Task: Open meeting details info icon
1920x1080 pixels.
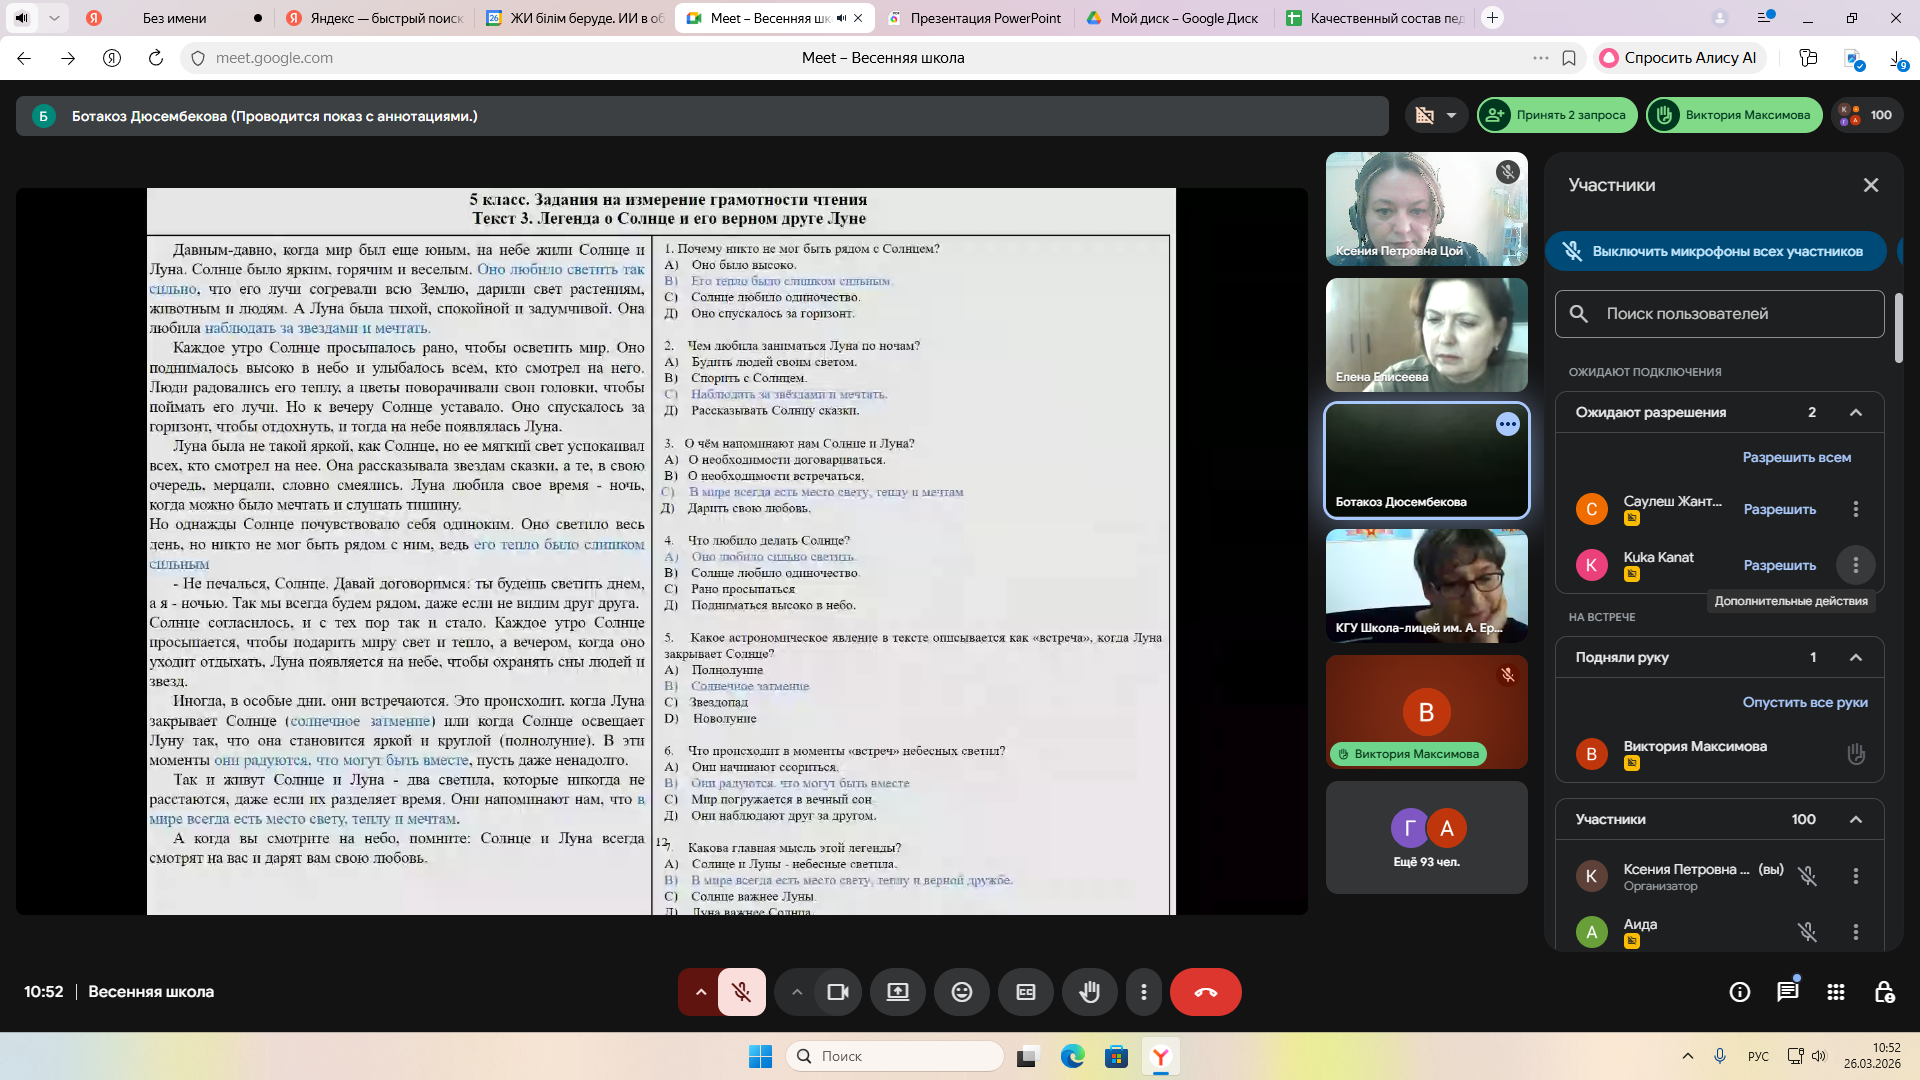Action: tap(1739, 992)
